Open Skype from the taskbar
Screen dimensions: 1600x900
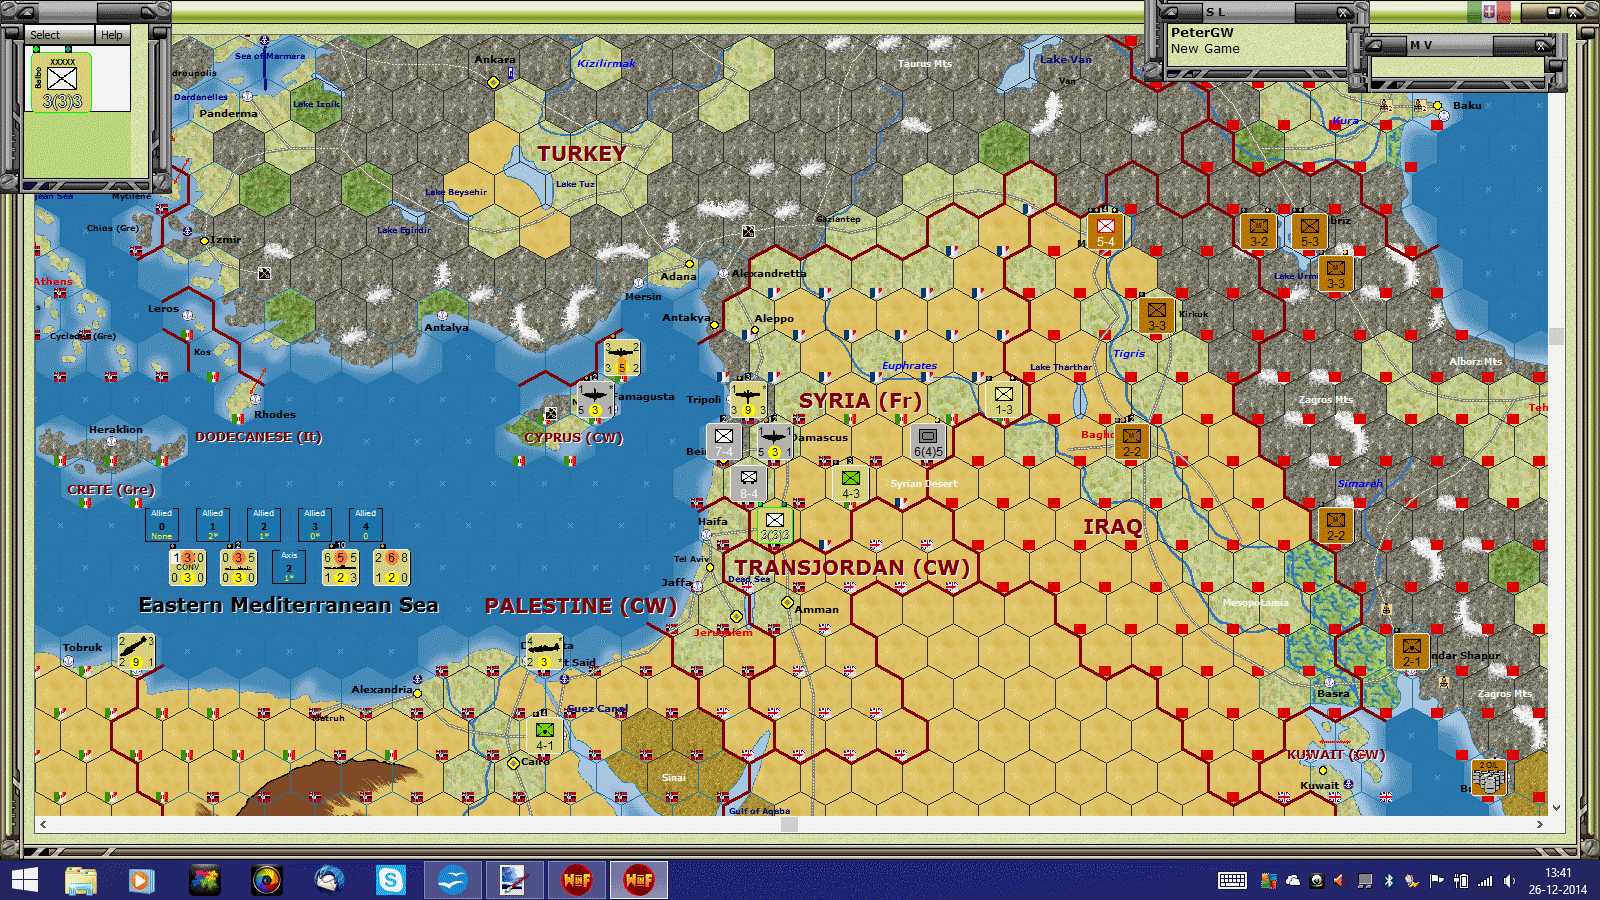(390, 880)
